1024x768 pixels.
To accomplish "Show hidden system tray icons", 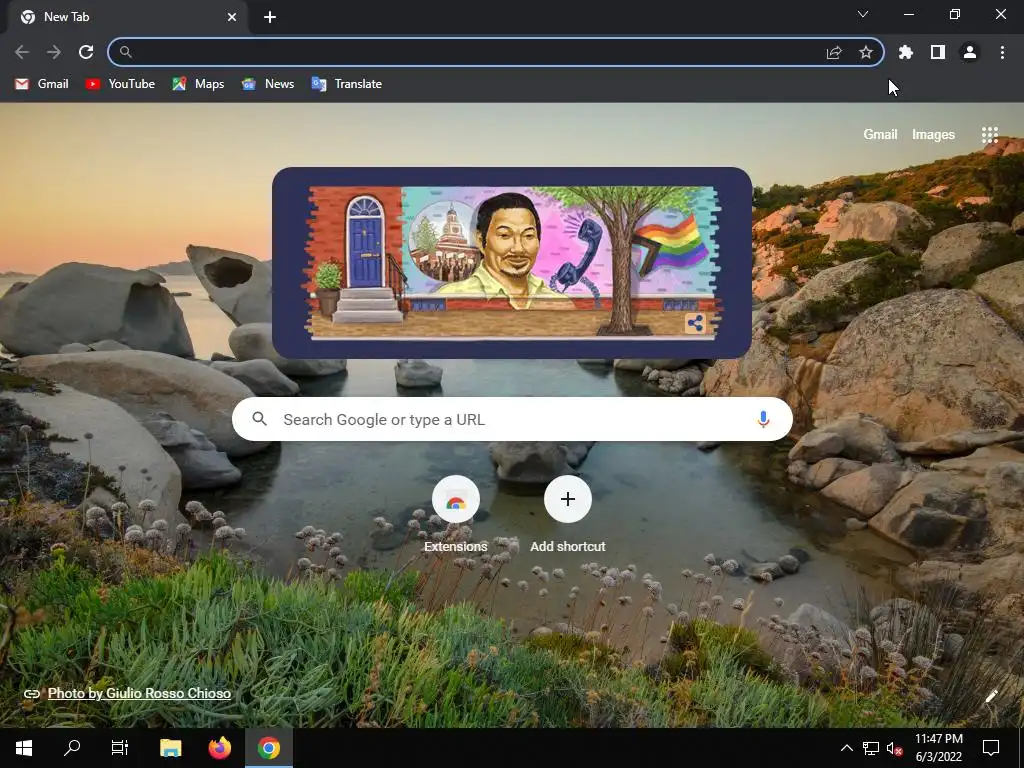I will (846, 748).
